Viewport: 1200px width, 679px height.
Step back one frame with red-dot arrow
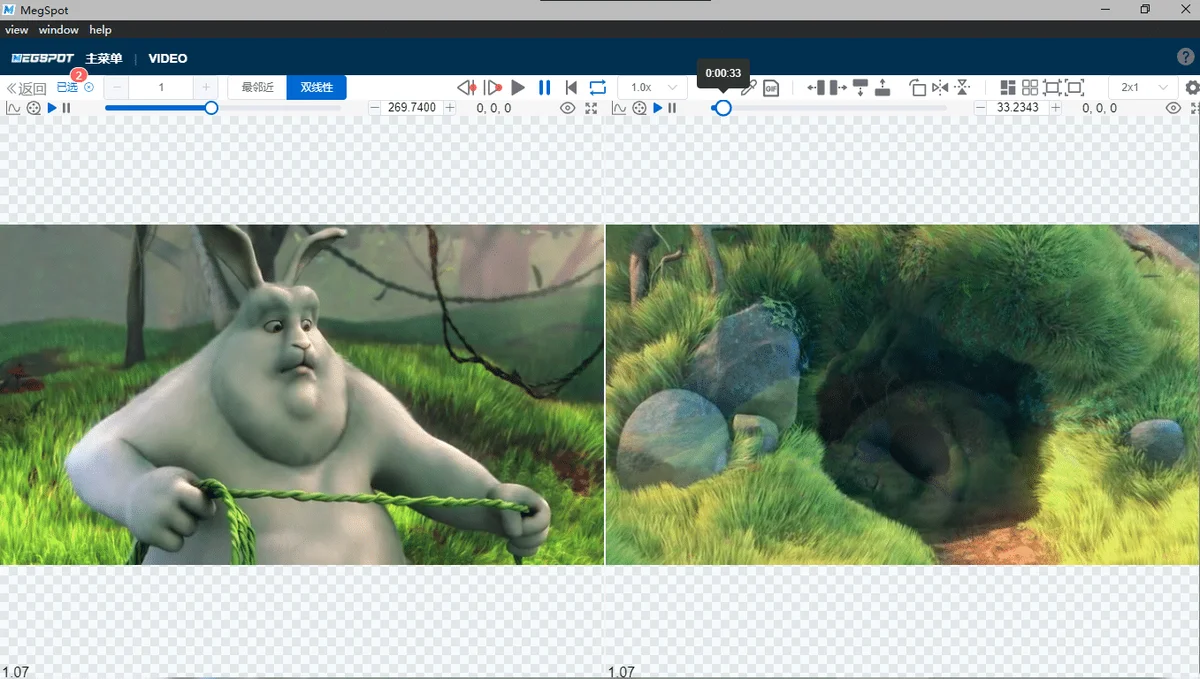[x=468, y=88]
